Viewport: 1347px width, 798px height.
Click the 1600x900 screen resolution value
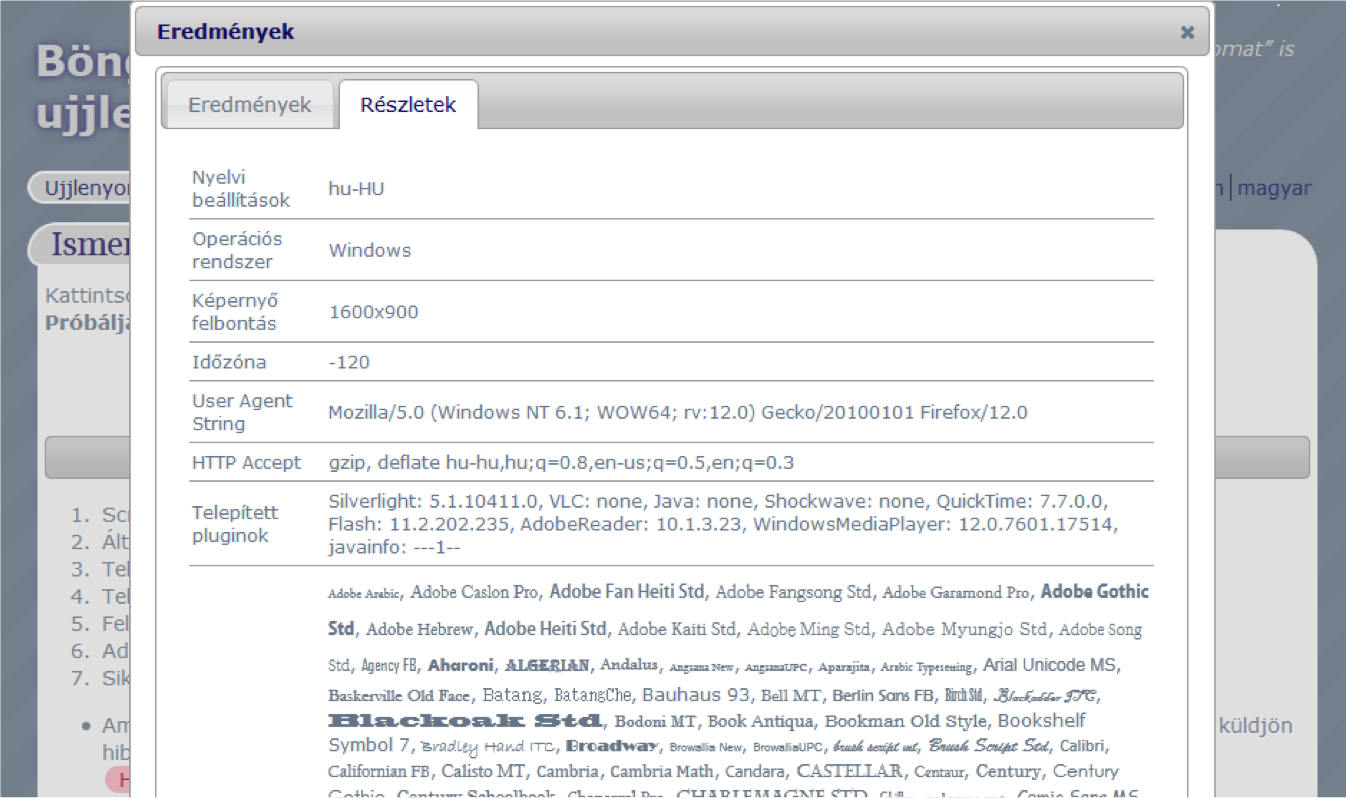tap(374, 313)
